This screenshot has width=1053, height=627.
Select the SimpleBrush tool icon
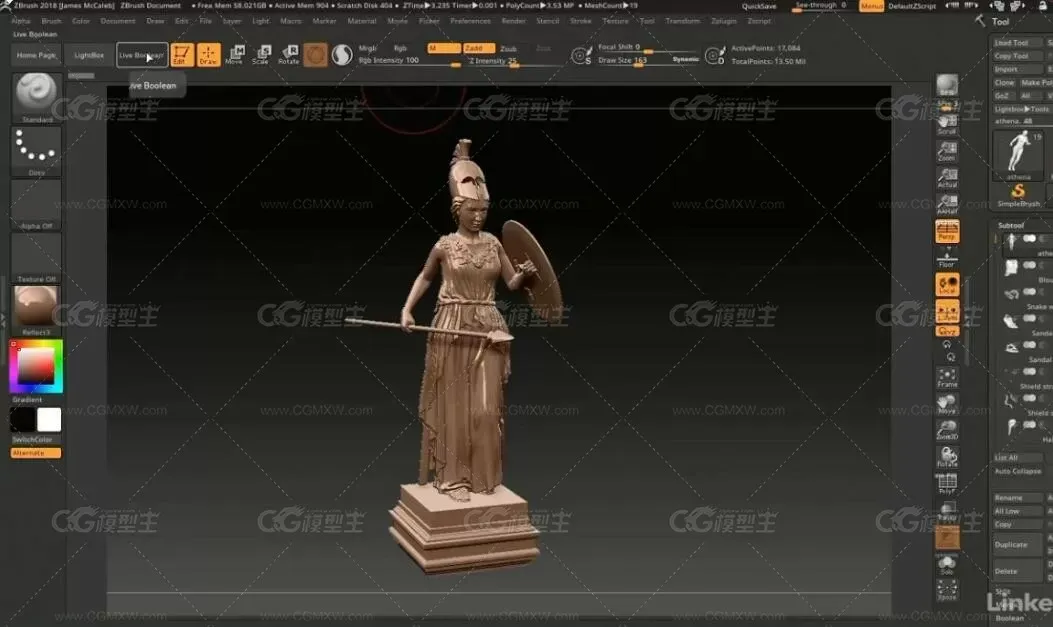1018,195
